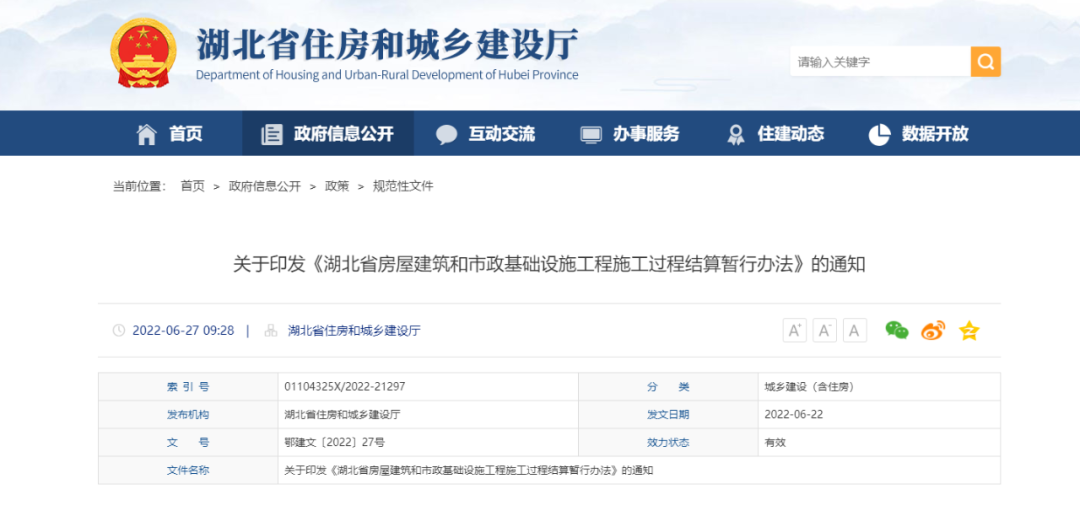Click 政策 breadcrumb link
This screenshot has width=1080, height=522.
pyautogui.click(x=337, y=186)
